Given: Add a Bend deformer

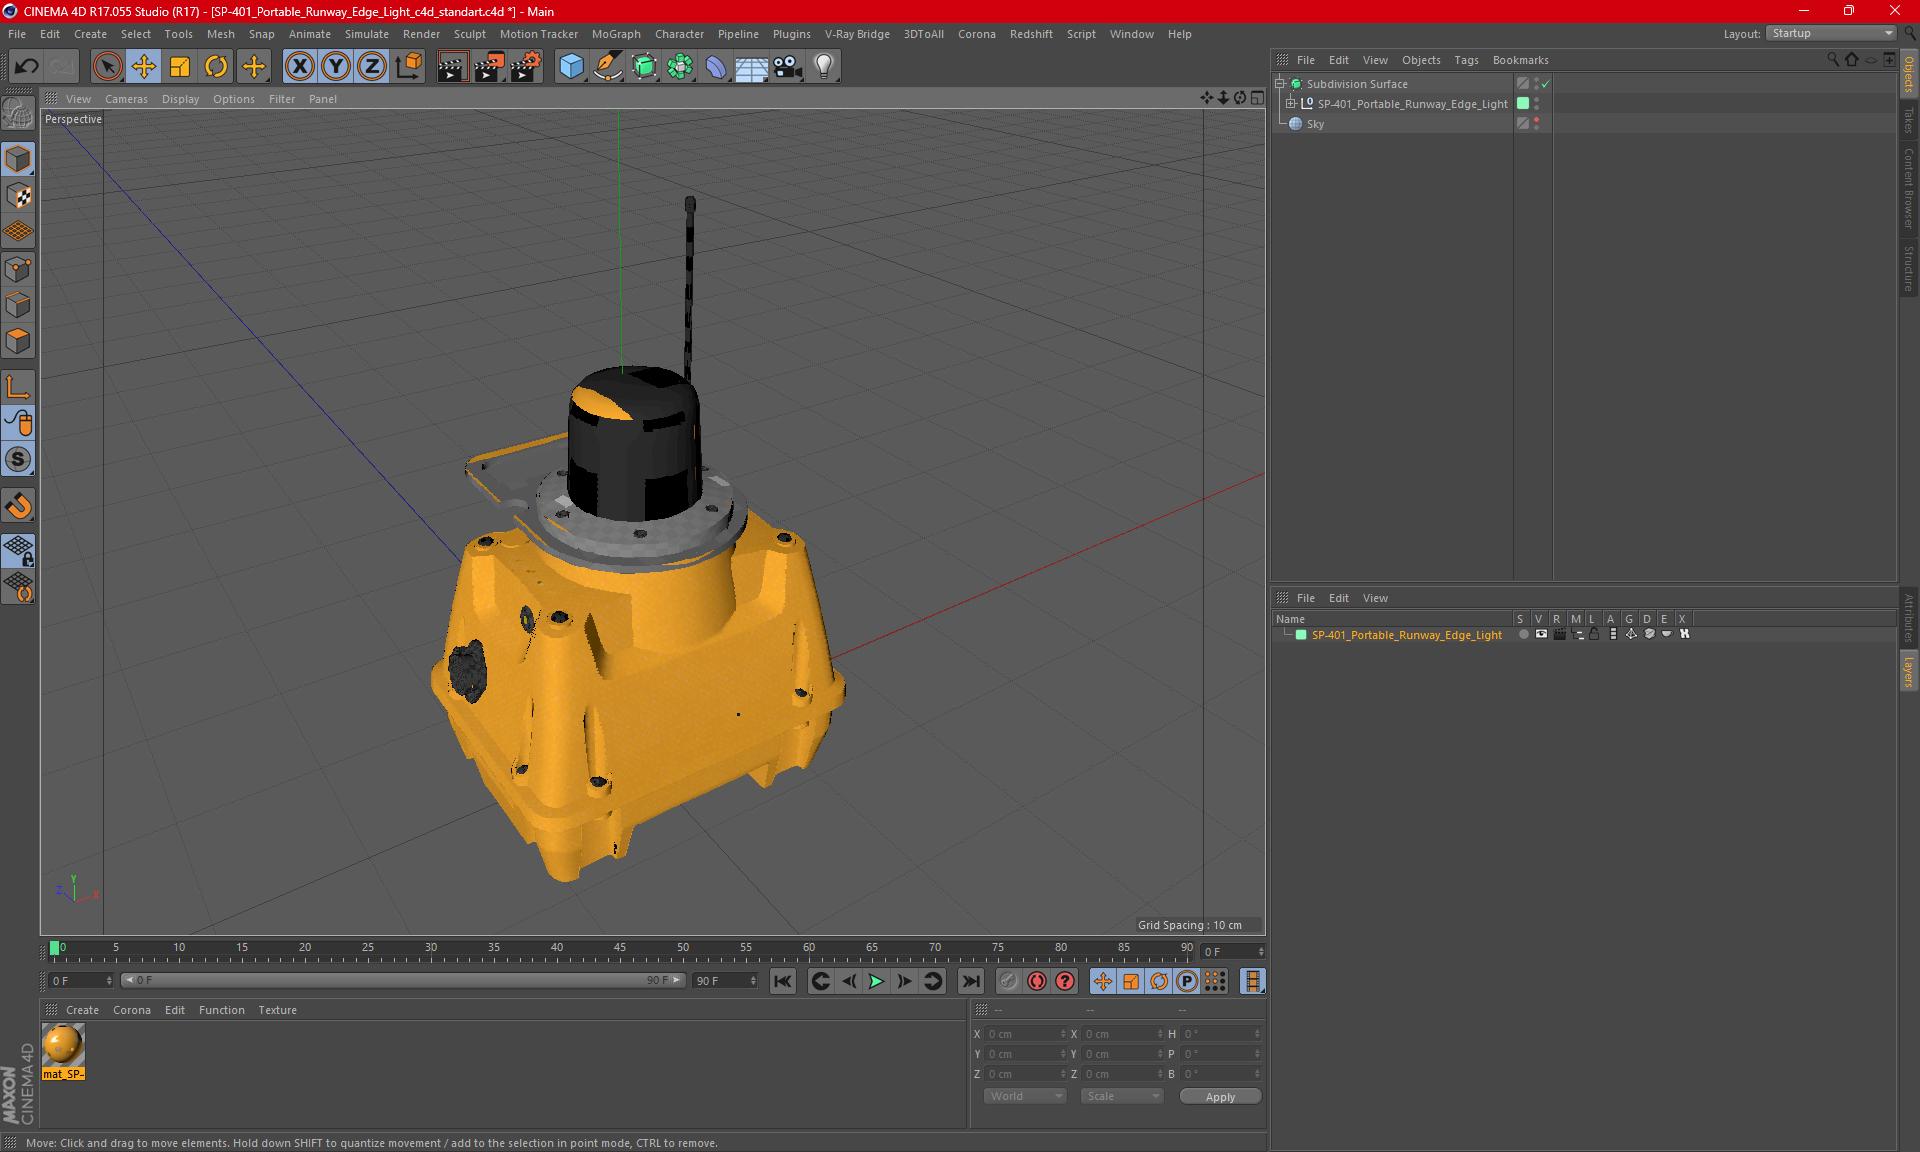Looking at the screenshot, I should point(716,67).
